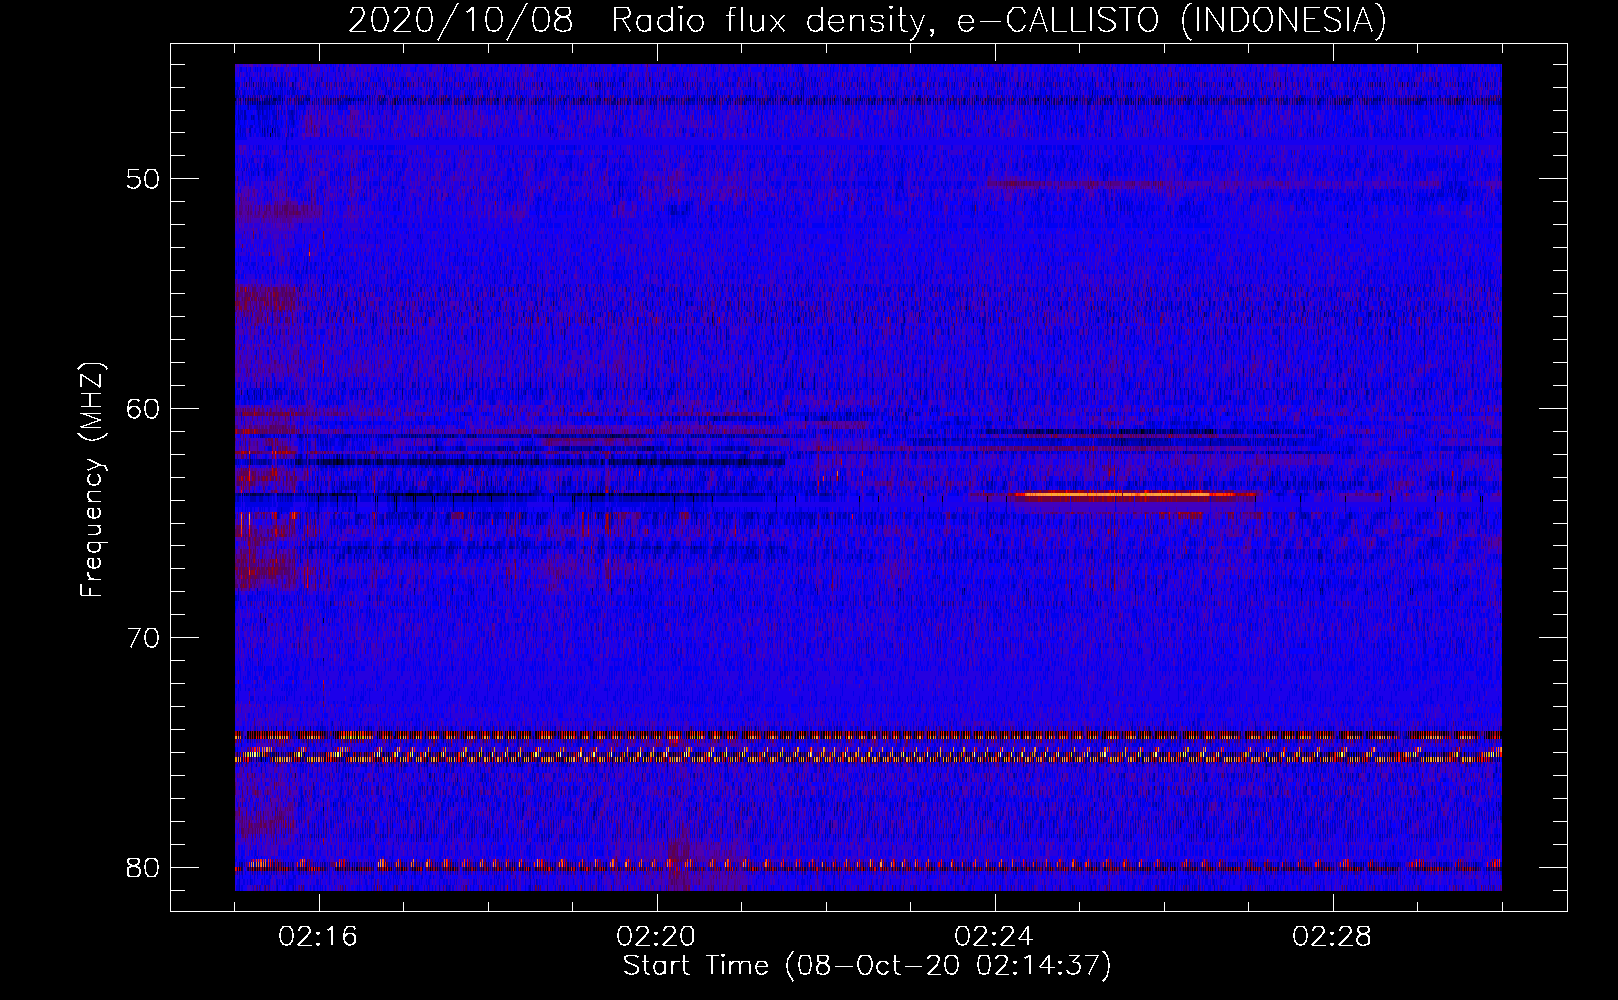1618x1000 pixels.
Task: Click the 'Start Time' x-axis label
Action: (867, 966)
